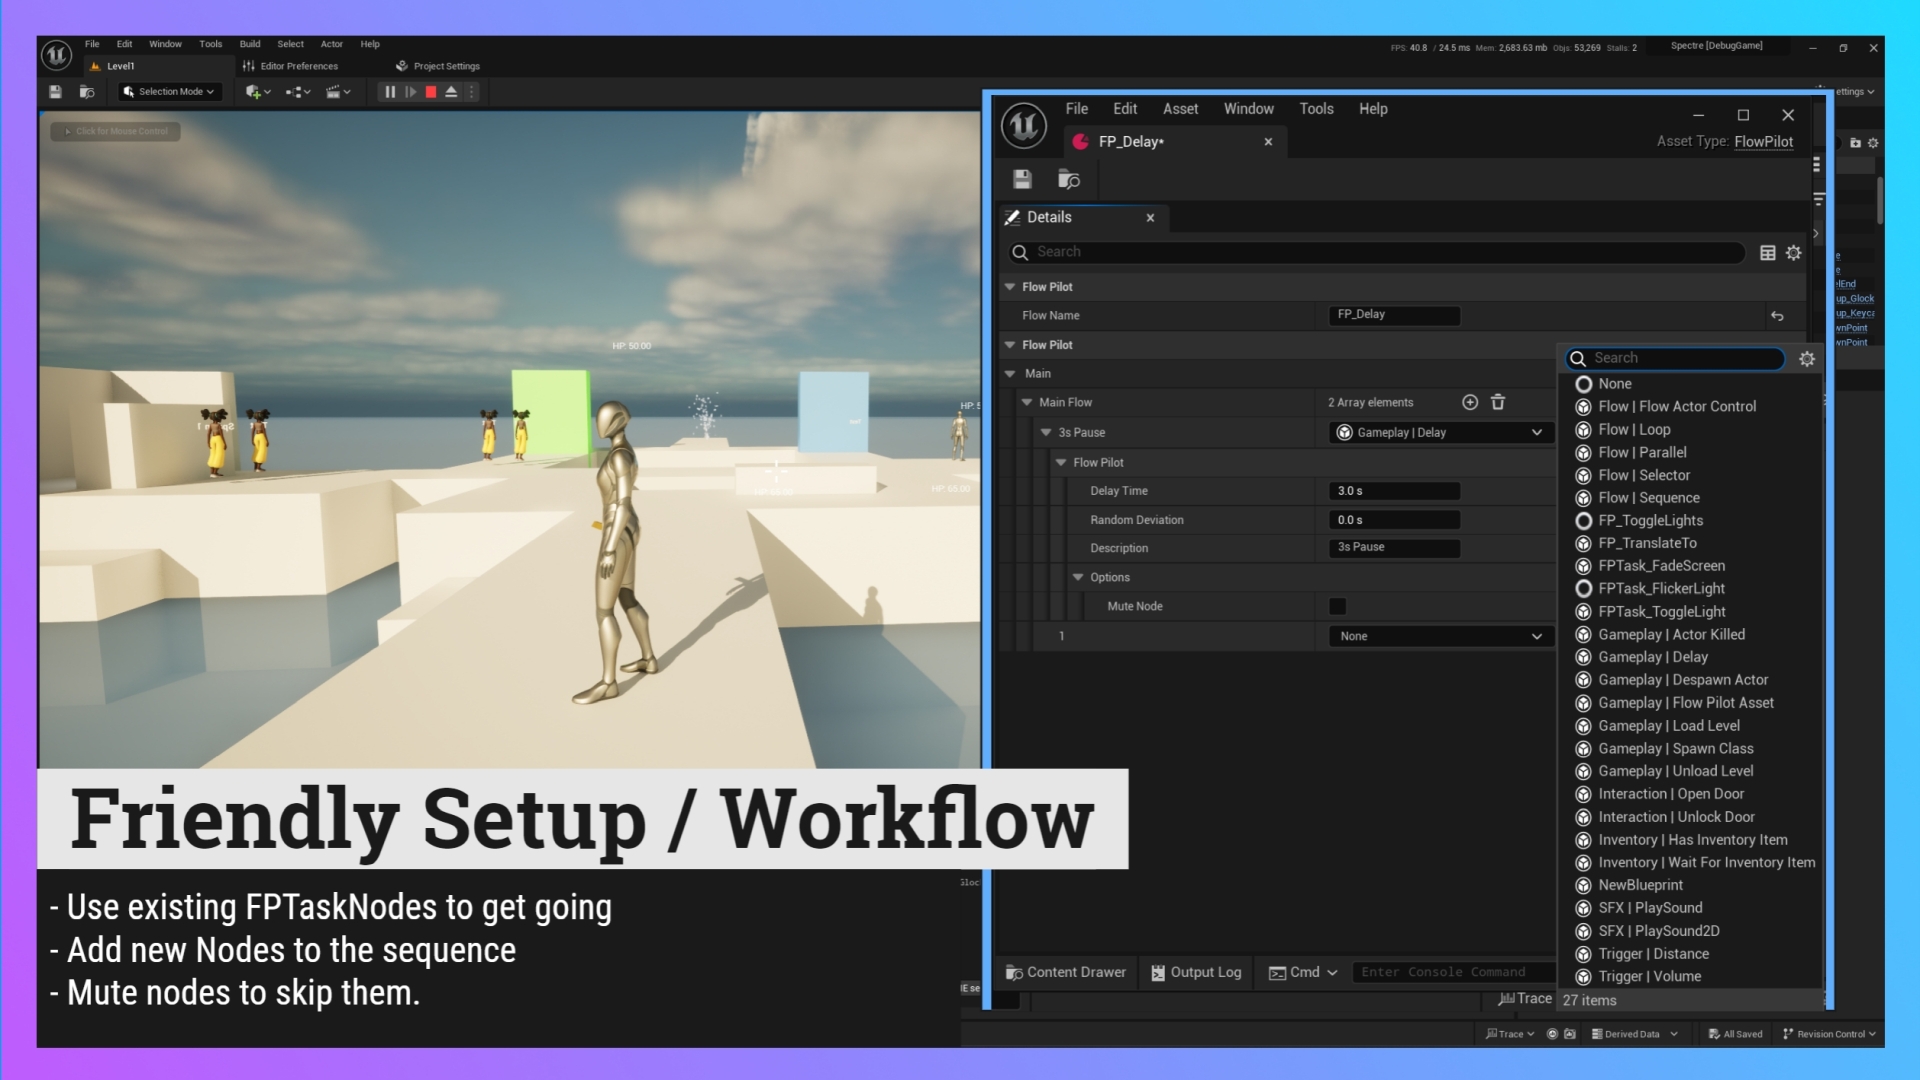The height and width of the screenshot is (1080, 1920).
Task: Add element to Main Flow array
Action: 1470,402
